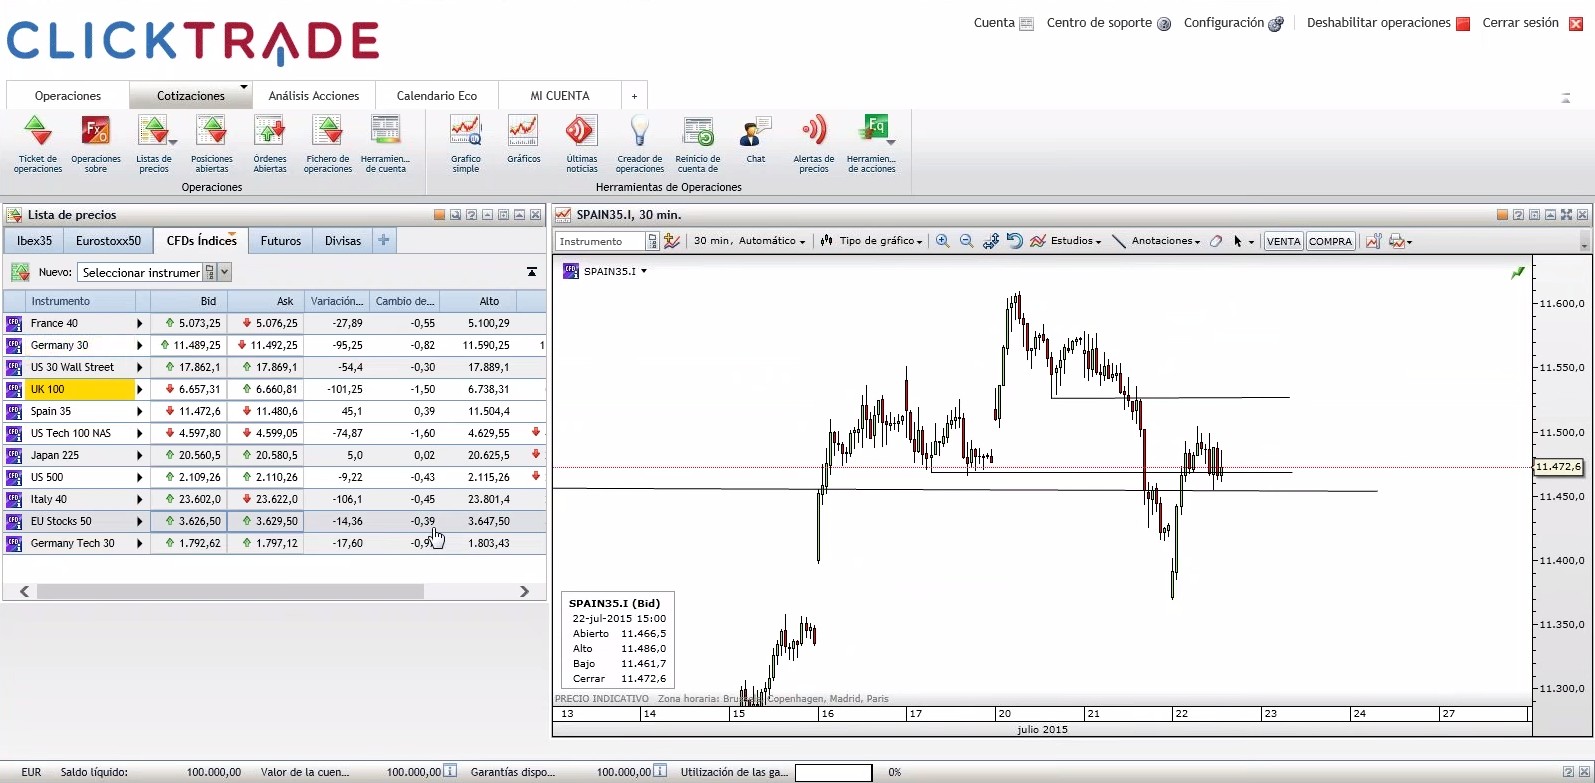Click the VENTA button
The image size is (1595, 783).
(x=1284, y=241)
